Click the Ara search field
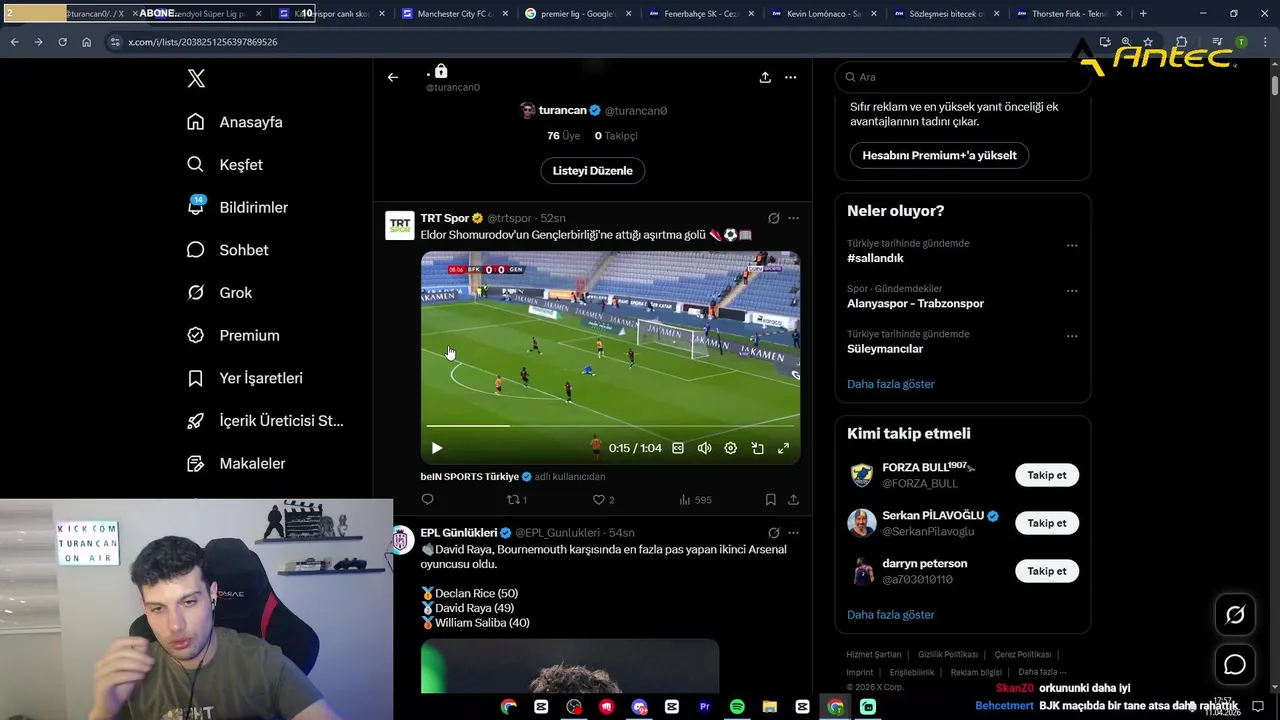1280x720 pixels. tap(962, 77)
